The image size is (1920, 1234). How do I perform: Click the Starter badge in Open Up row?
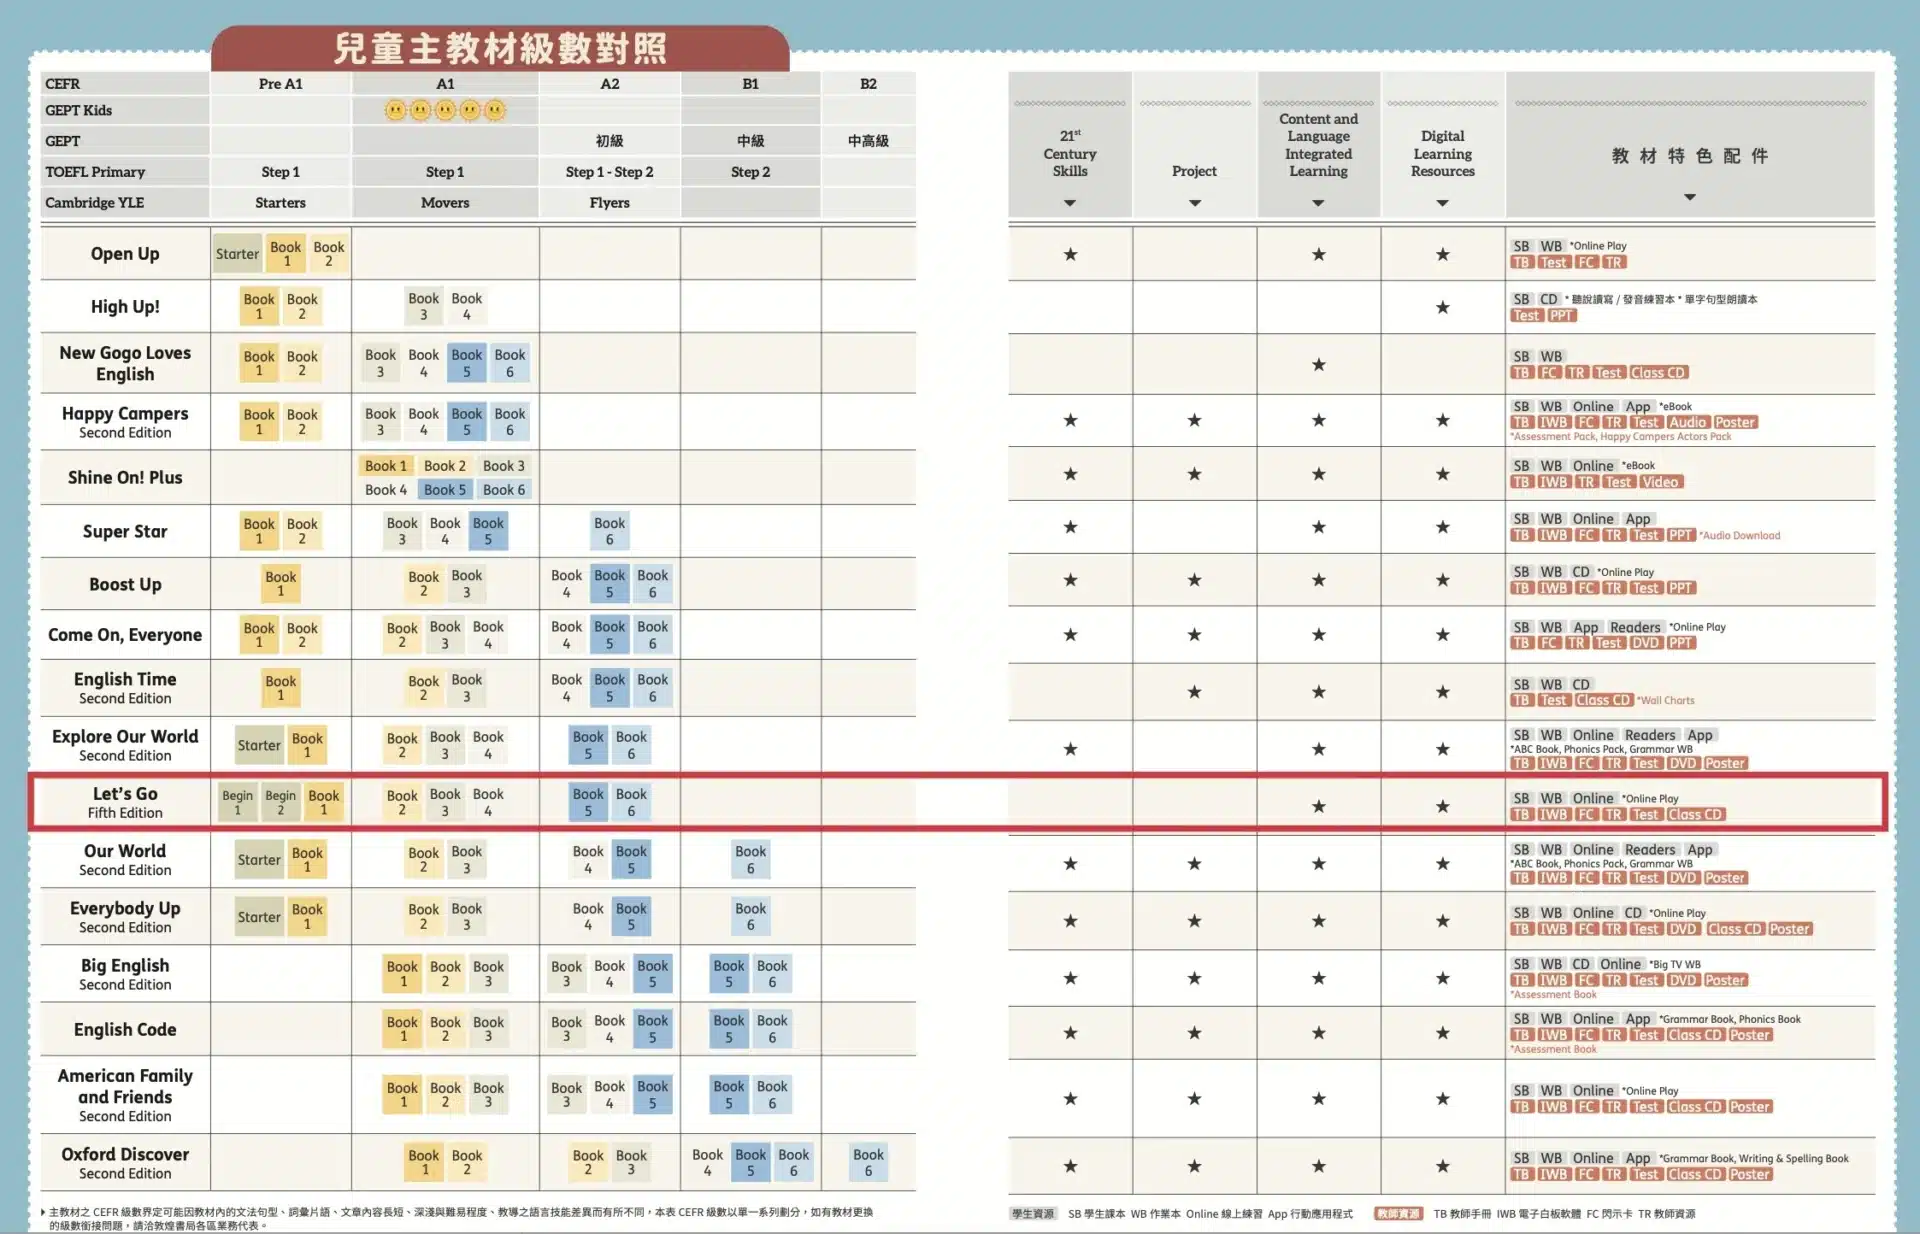coord(237,254)
